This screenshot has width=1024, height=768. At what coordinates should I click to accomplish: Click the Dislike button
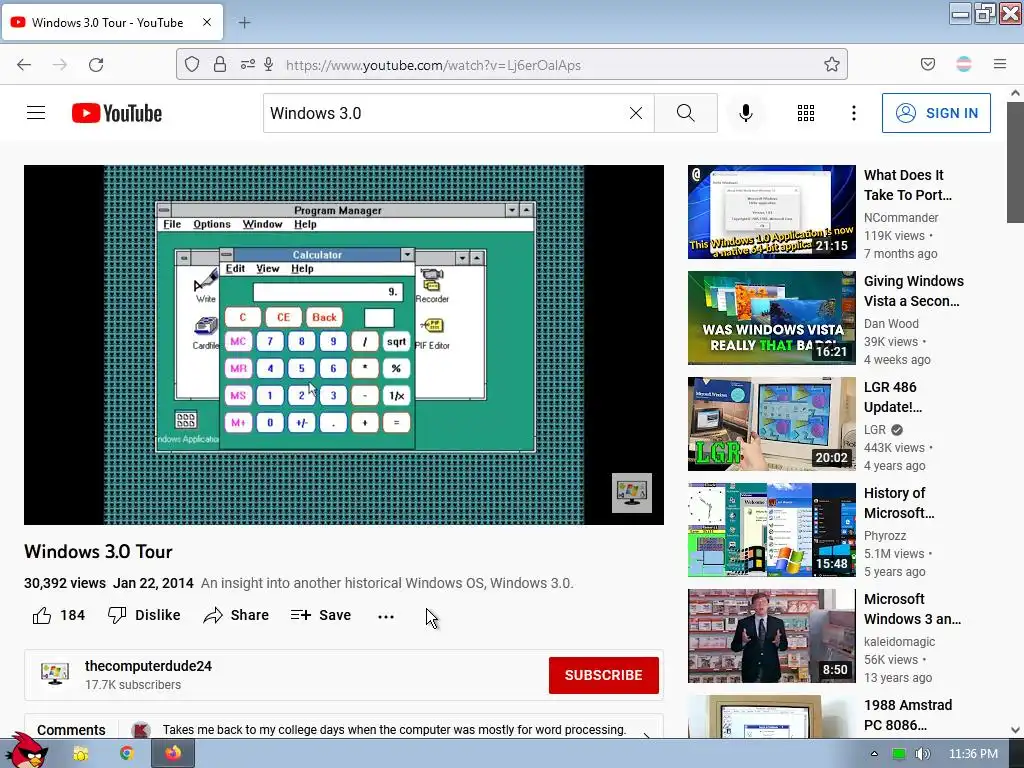coord(144,615)
